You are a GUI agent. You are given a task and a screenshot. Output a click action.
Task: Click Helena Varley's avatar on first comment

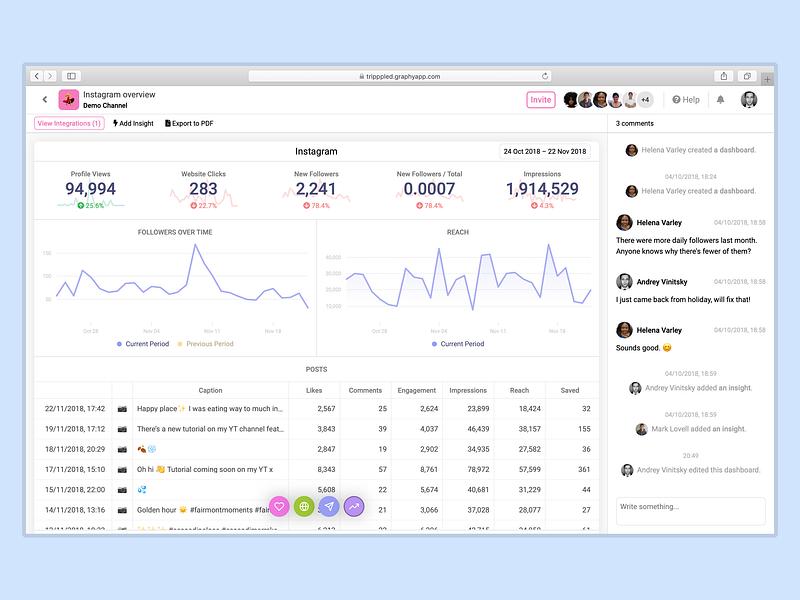pyautogui.click(x=624, y=222)
